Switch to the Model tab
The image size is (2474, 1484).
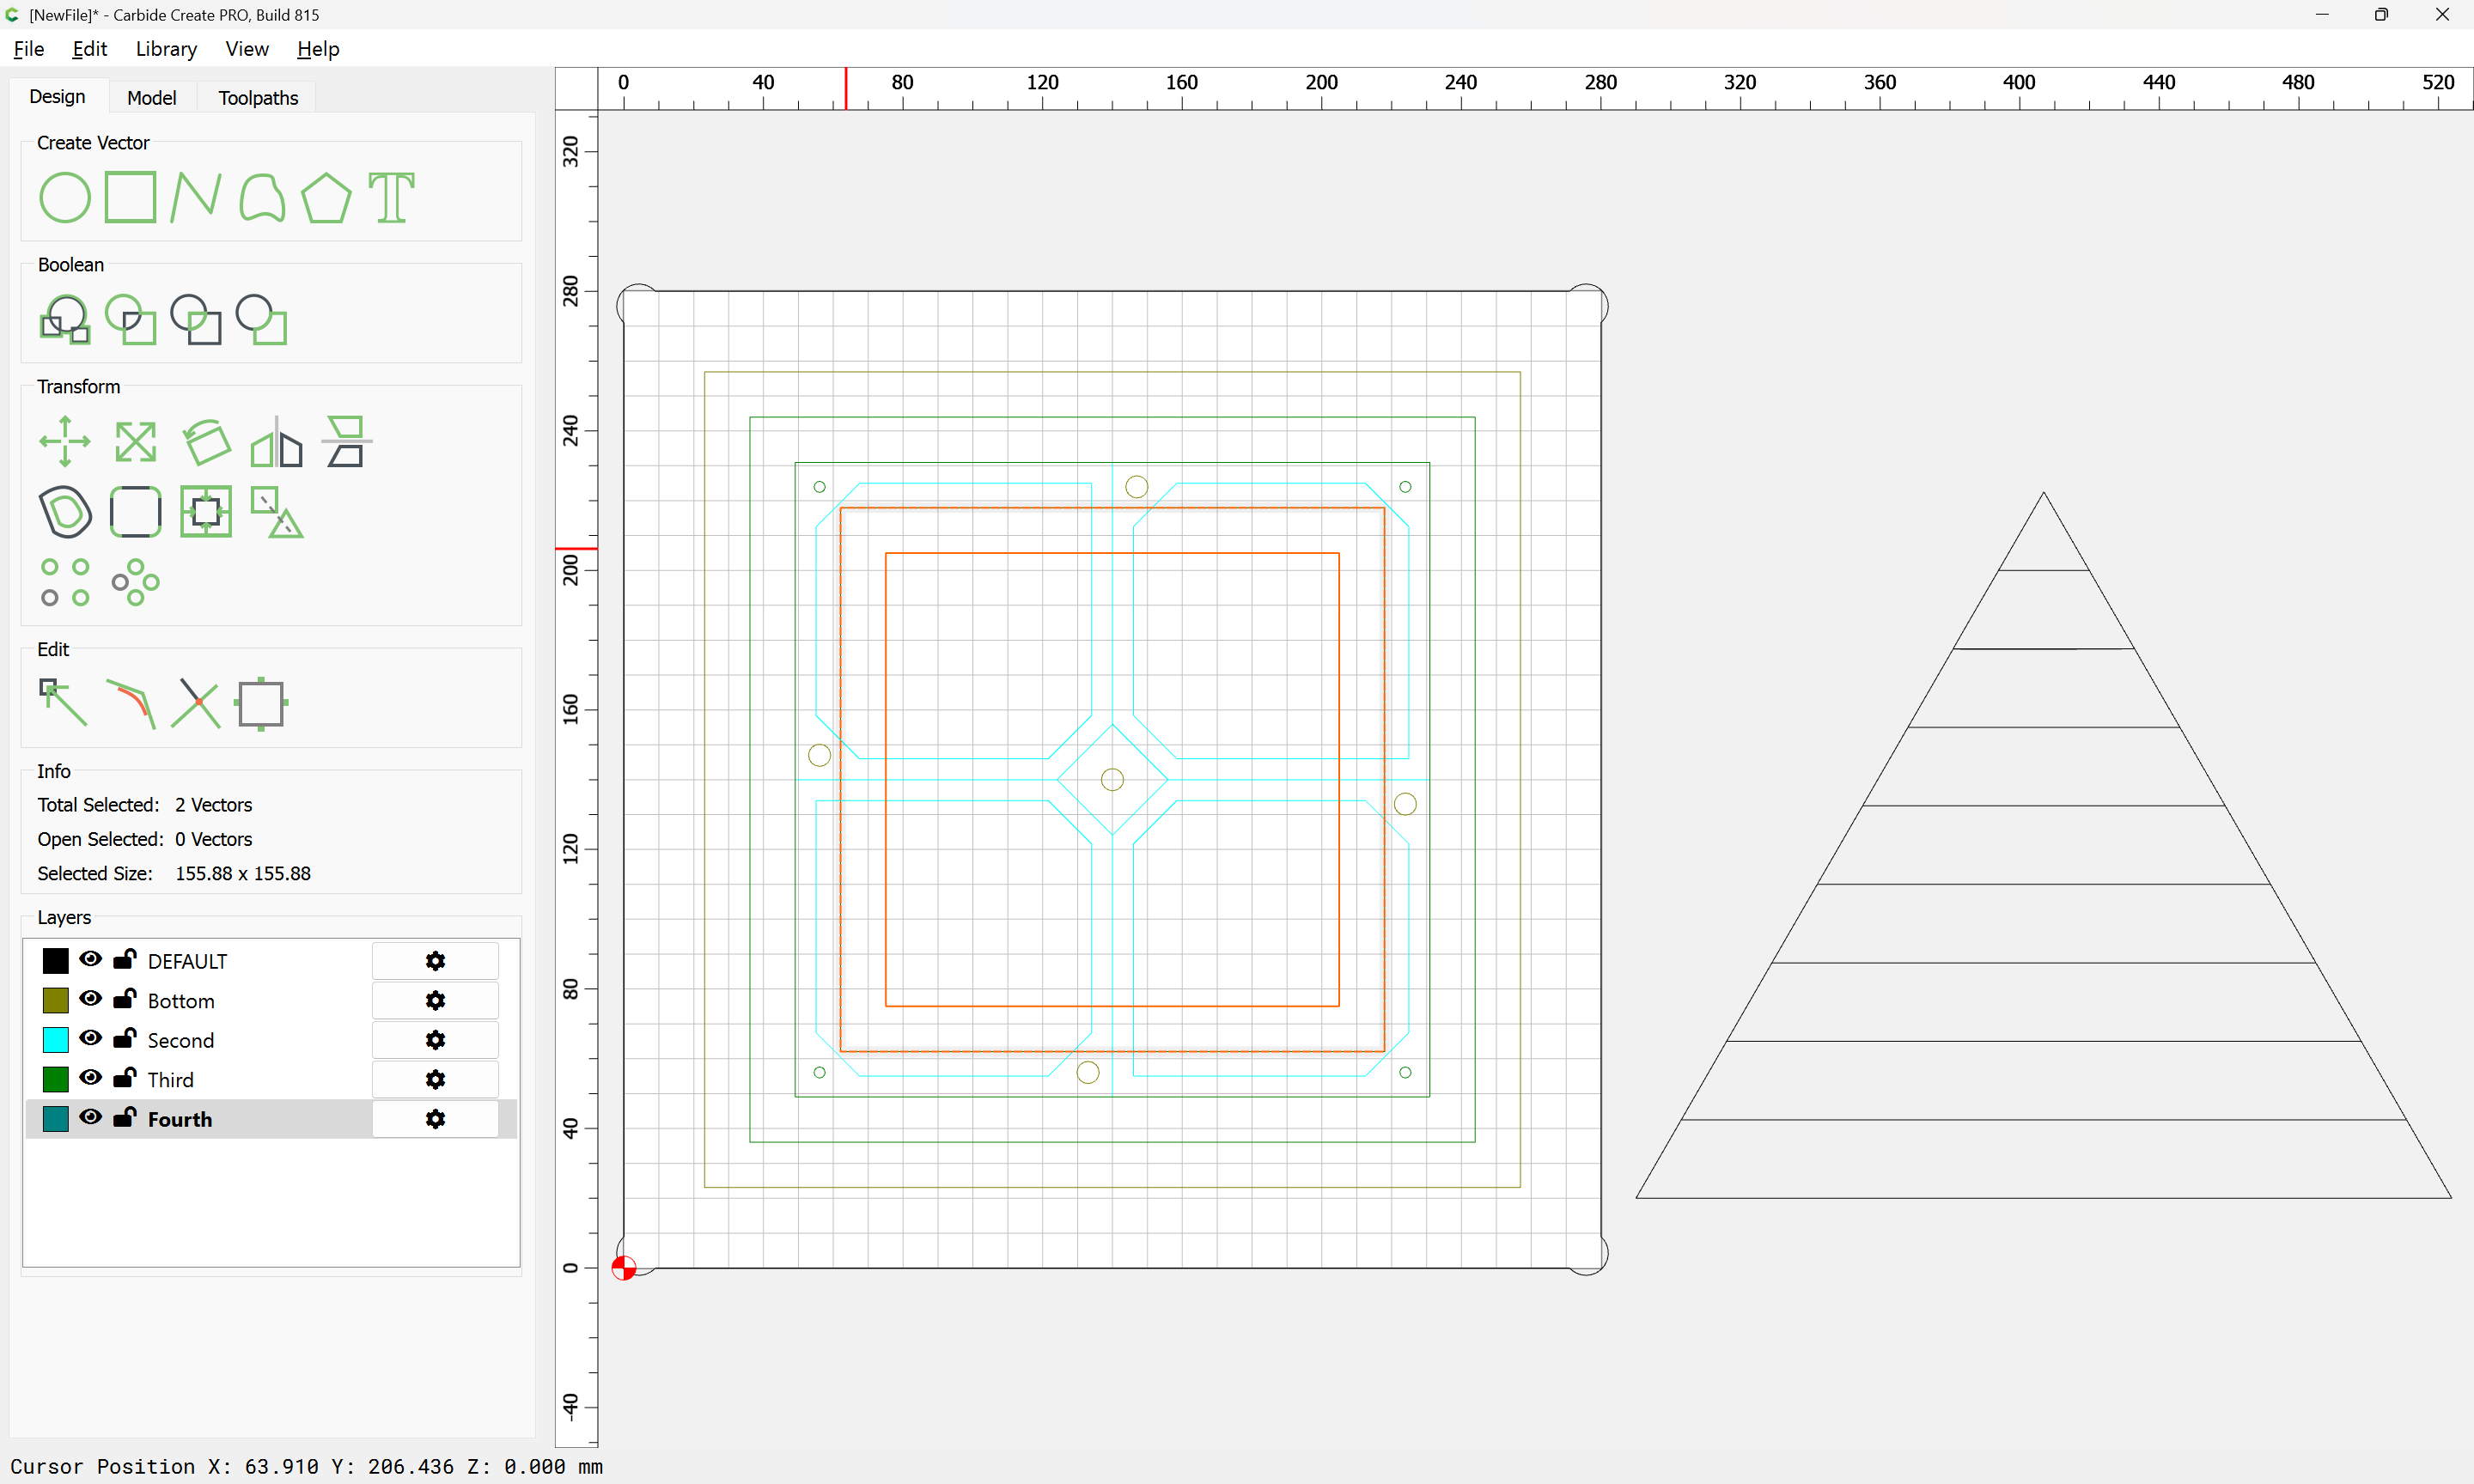point(152,98)
